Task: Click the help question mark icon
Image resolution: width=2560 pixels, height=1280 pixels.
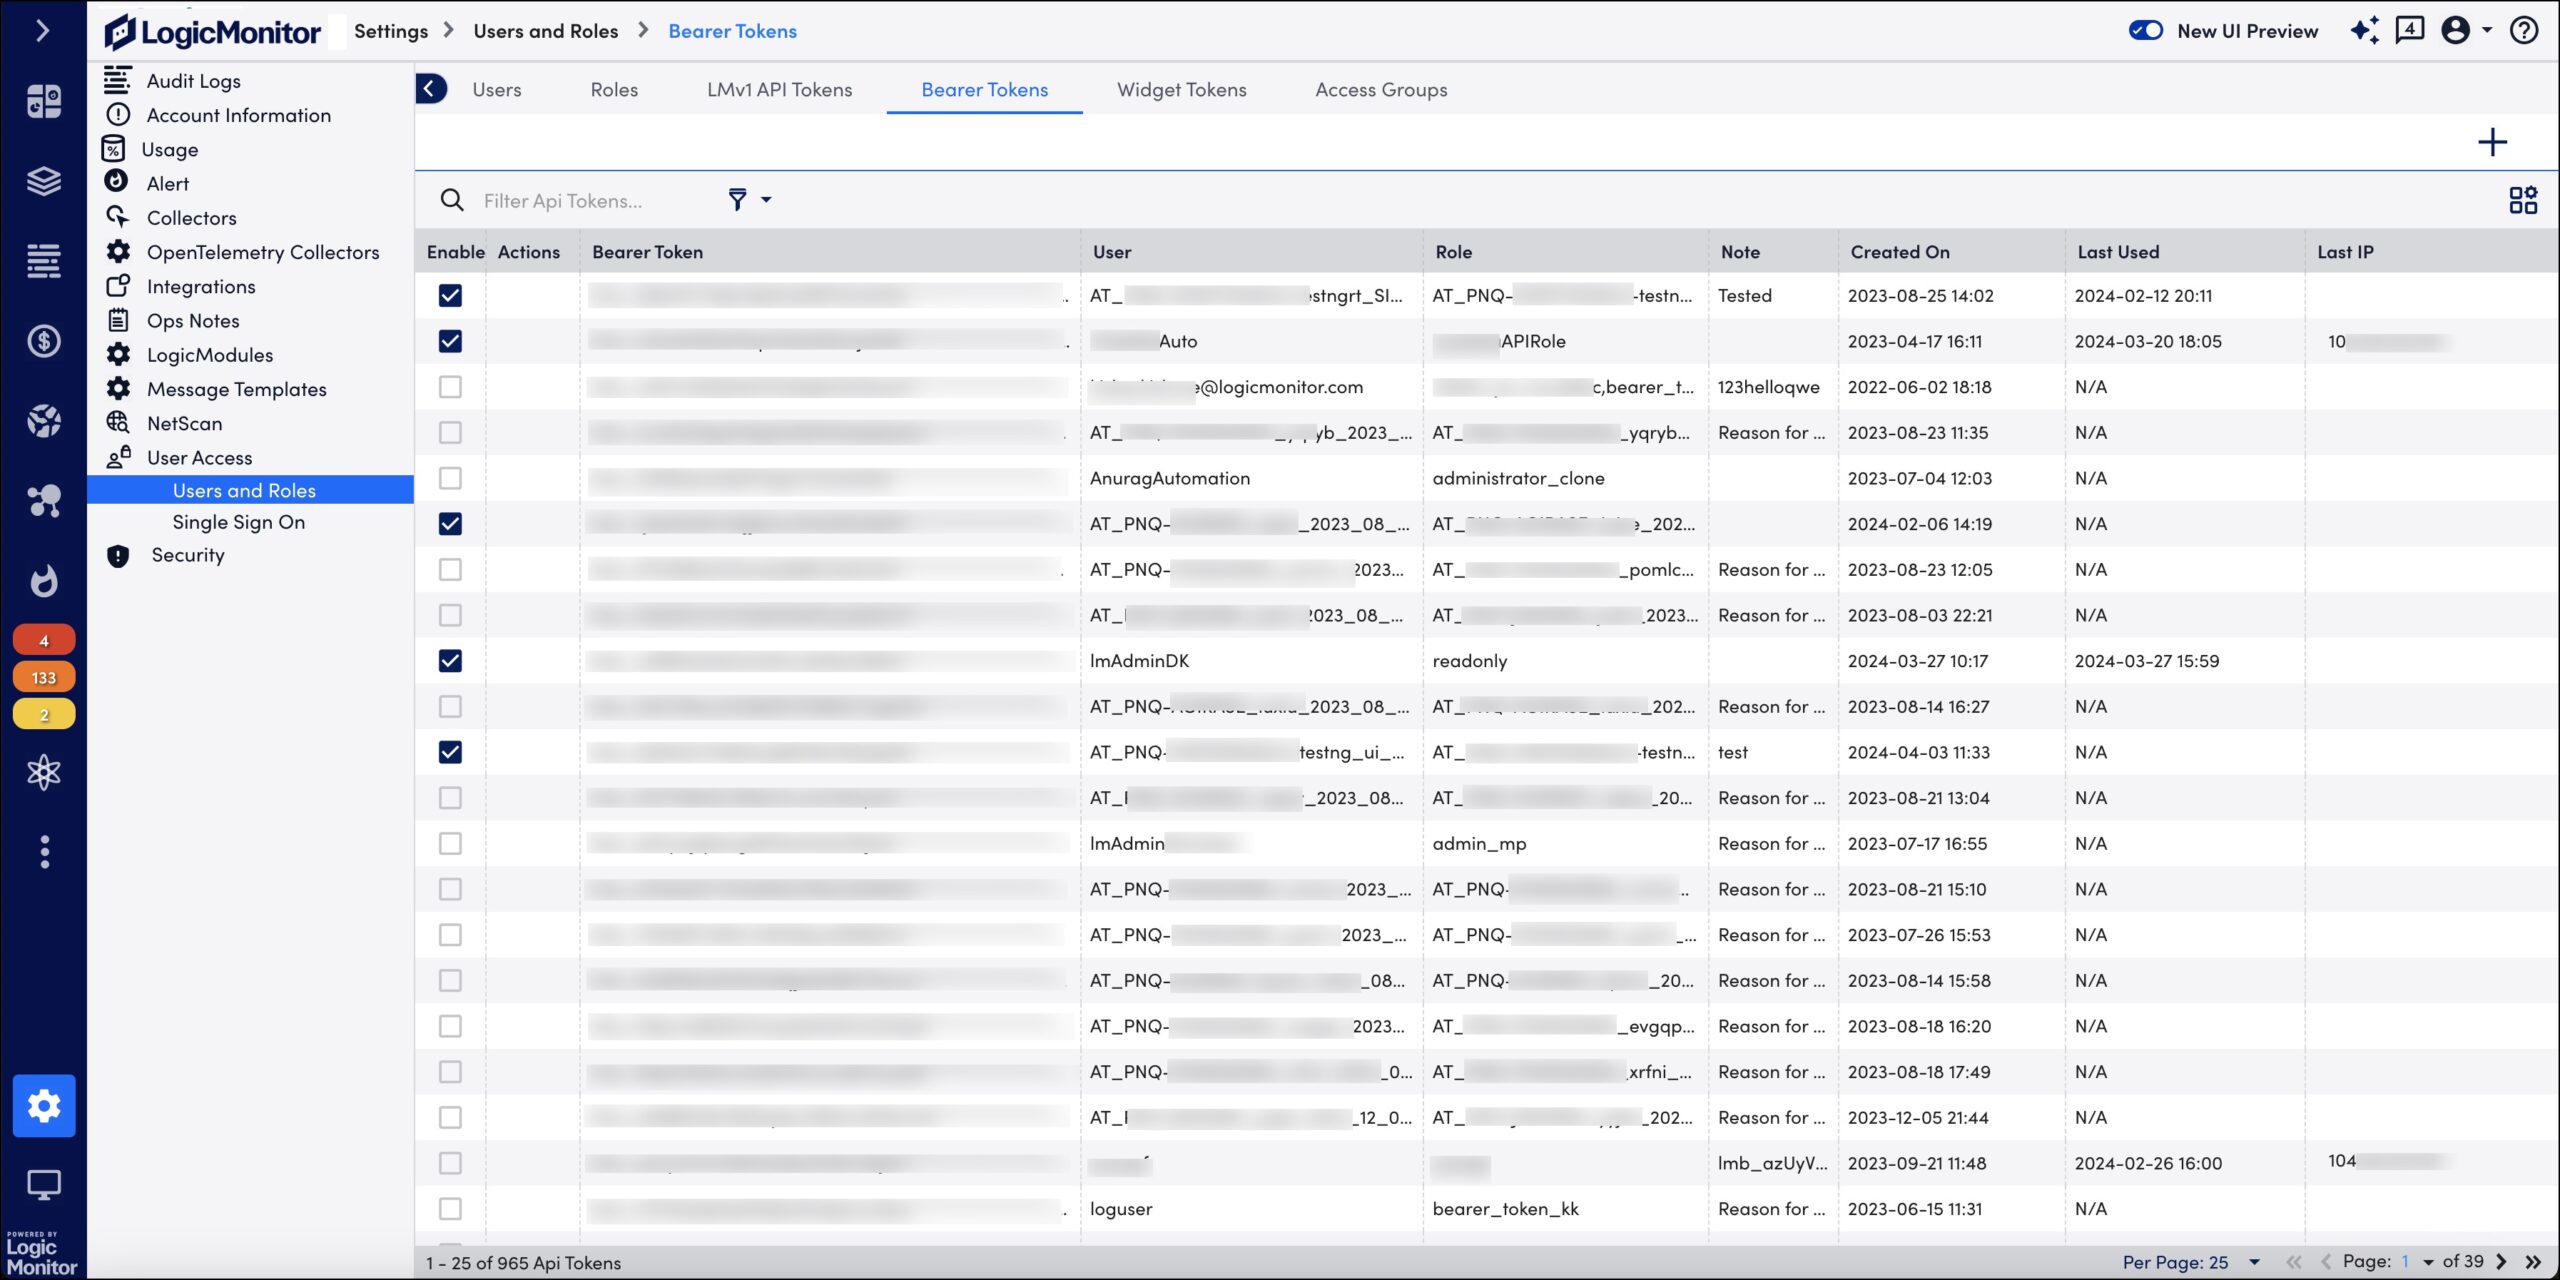Action: [x=2524, y=31]
